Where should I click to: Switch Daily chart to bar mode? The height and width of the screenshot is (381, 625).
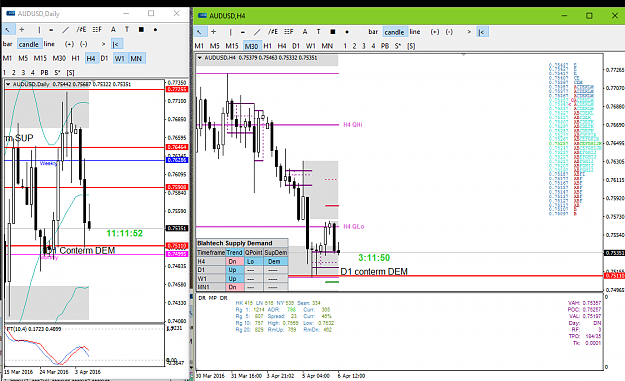click(8, 44)
